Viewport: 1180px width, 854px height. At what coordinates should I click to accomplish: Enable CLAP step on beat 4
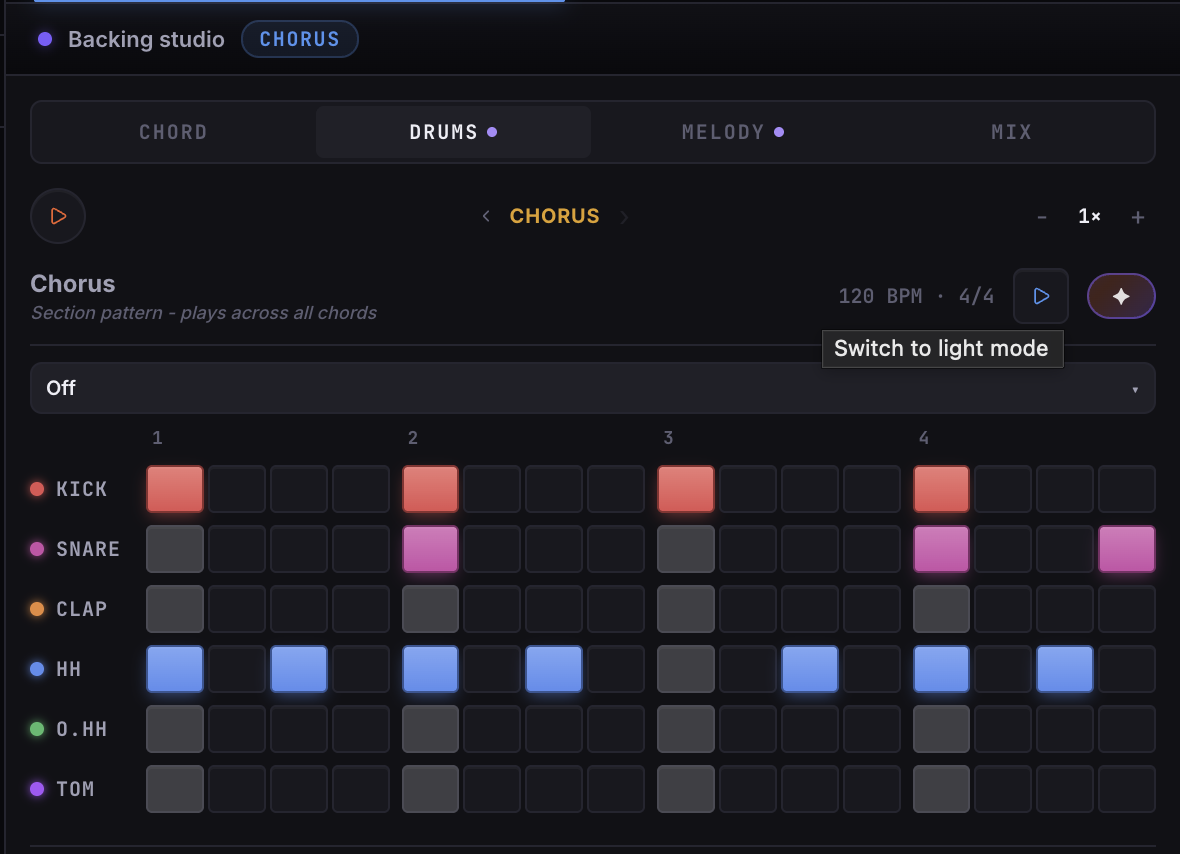(x=941, y=609)
